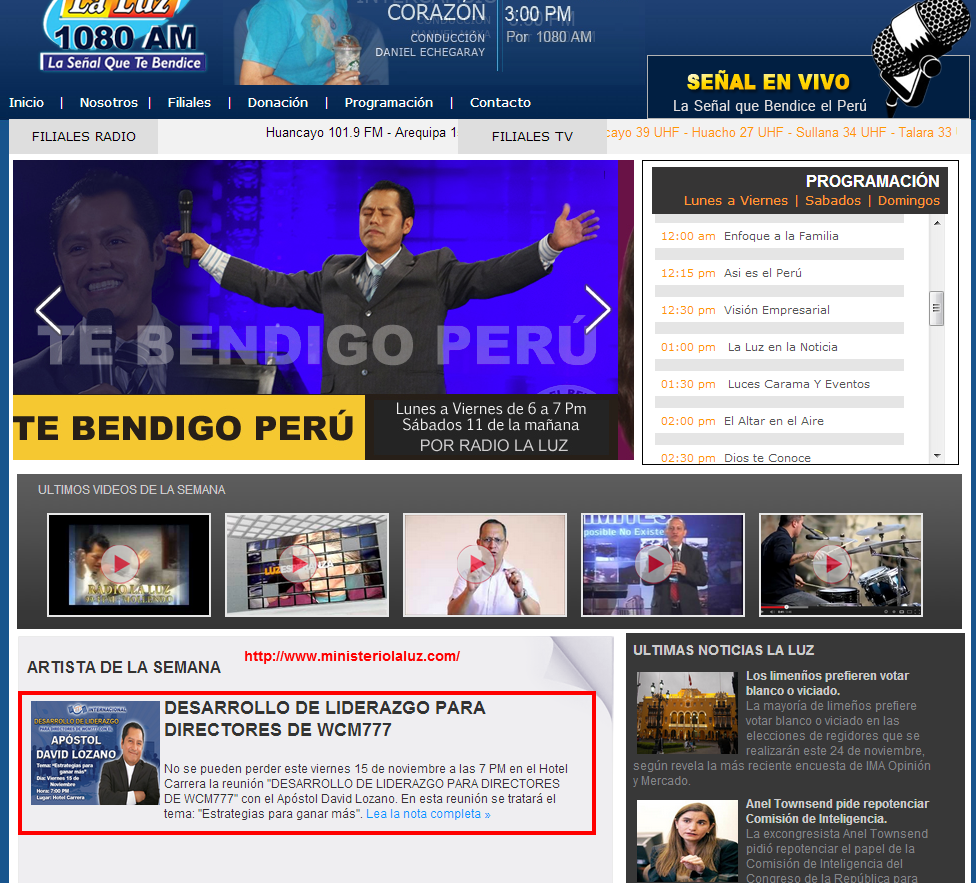Open ministeriolaluz.com red link
The width and height of the screenshot is (976, 883).
pos(352,656)
